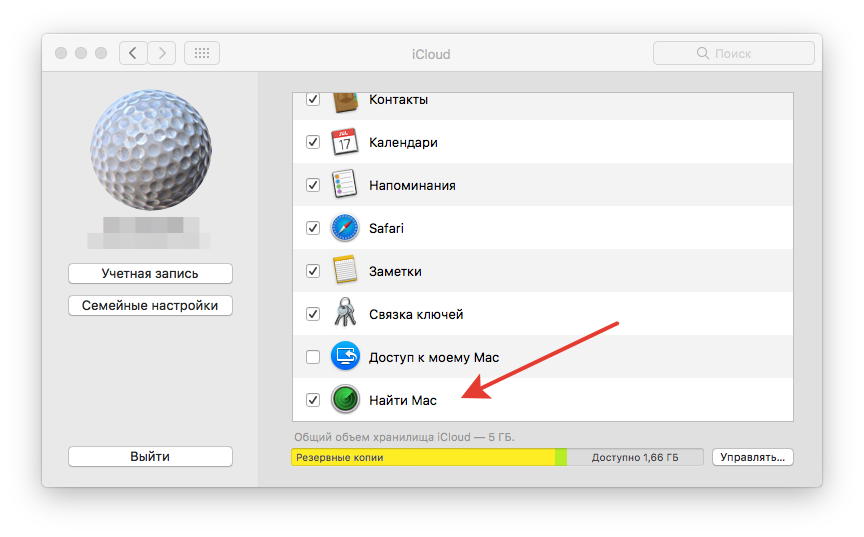Image resolution: width=864 pixels, height=537 pixels.
Task: Click the Keychain keys icon
Action: pos(345,312)
